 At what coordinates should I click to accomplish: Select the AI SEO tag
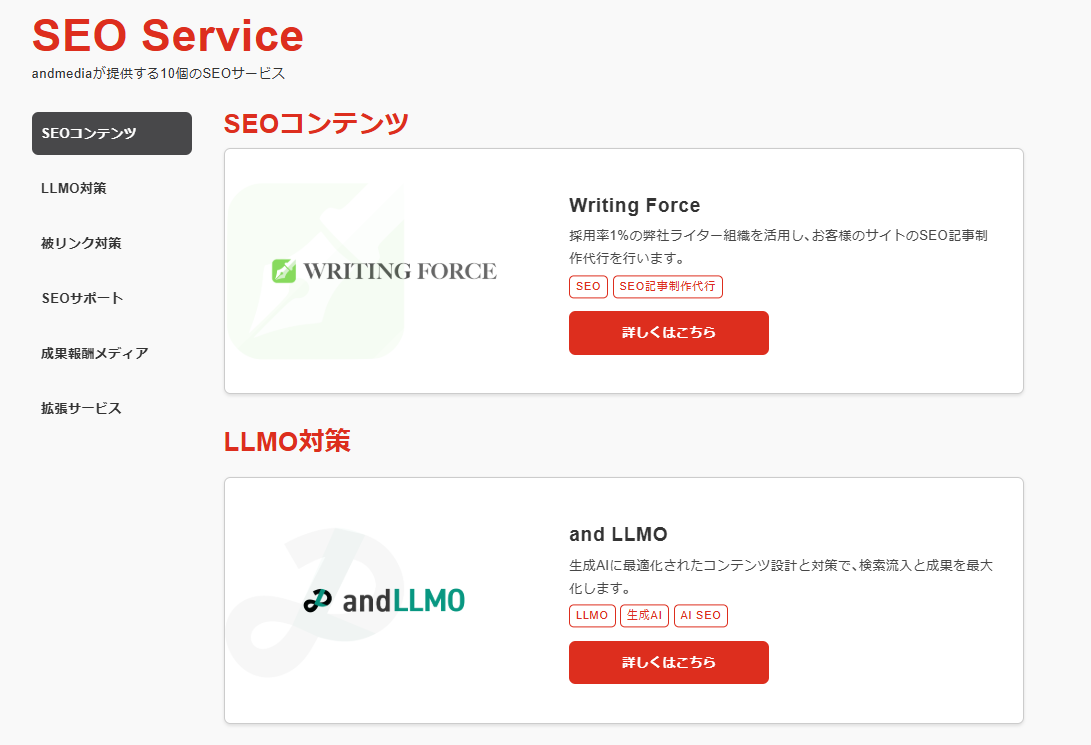point(700,616)
